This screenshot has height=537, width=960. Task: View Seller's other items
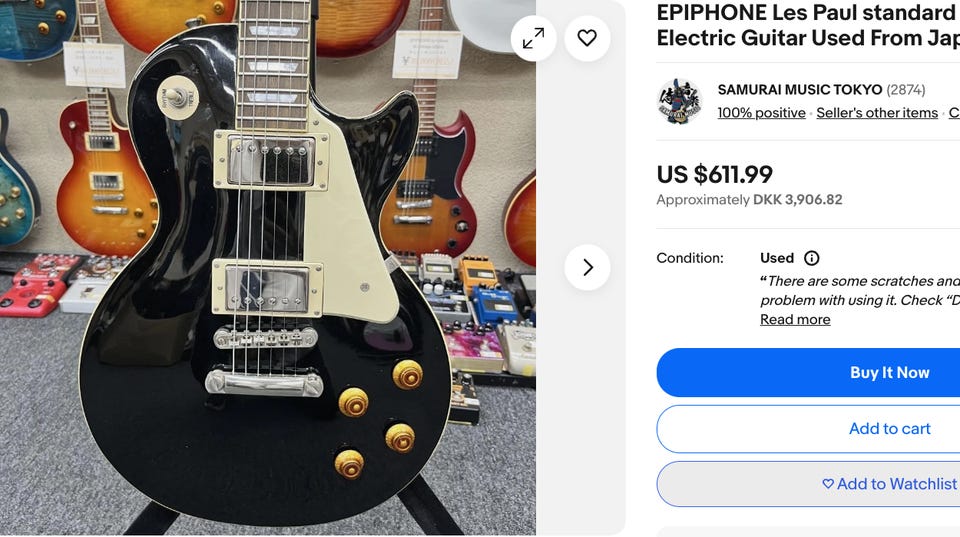(877, 113)
